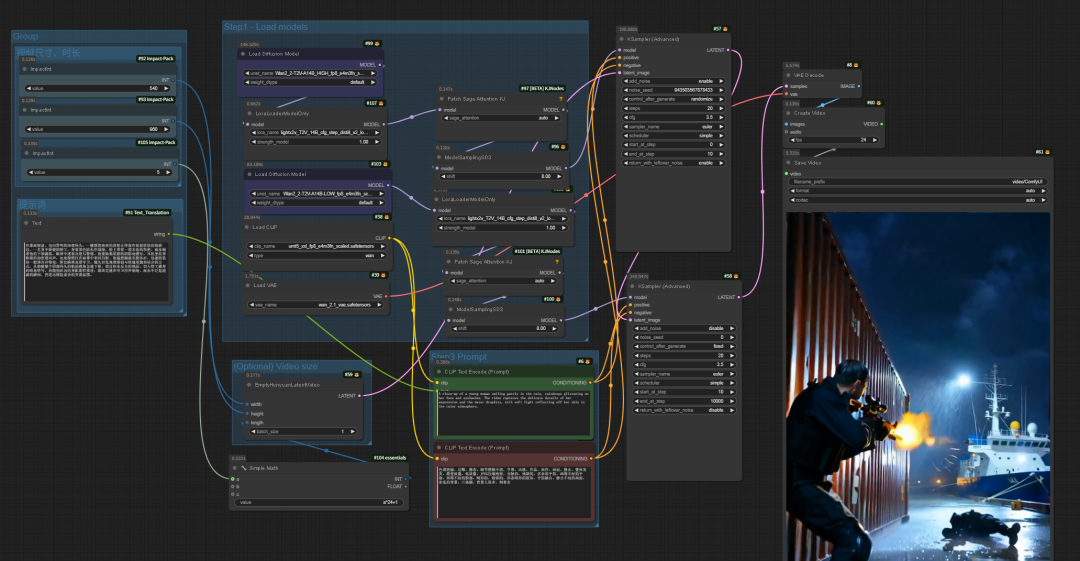
Task: Collapse the Save Video node
Action: click(x=789, y=163)
